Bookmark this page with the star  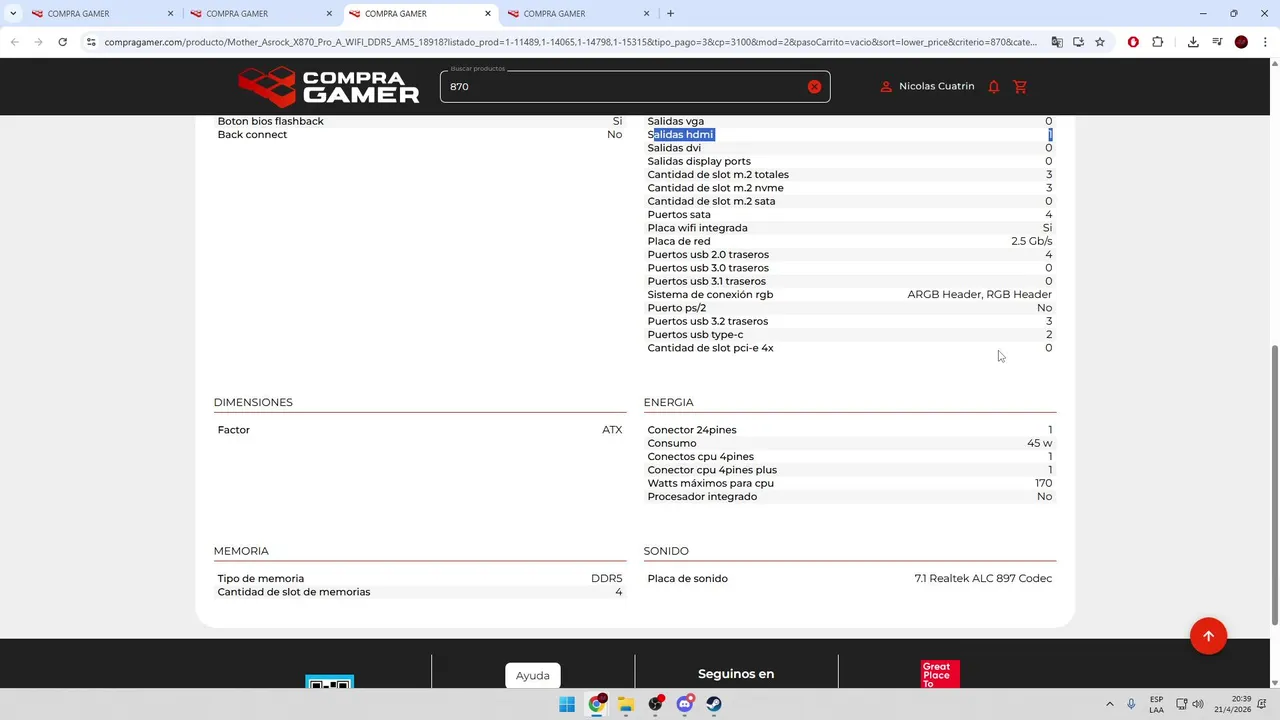(x=1100, y=42)
